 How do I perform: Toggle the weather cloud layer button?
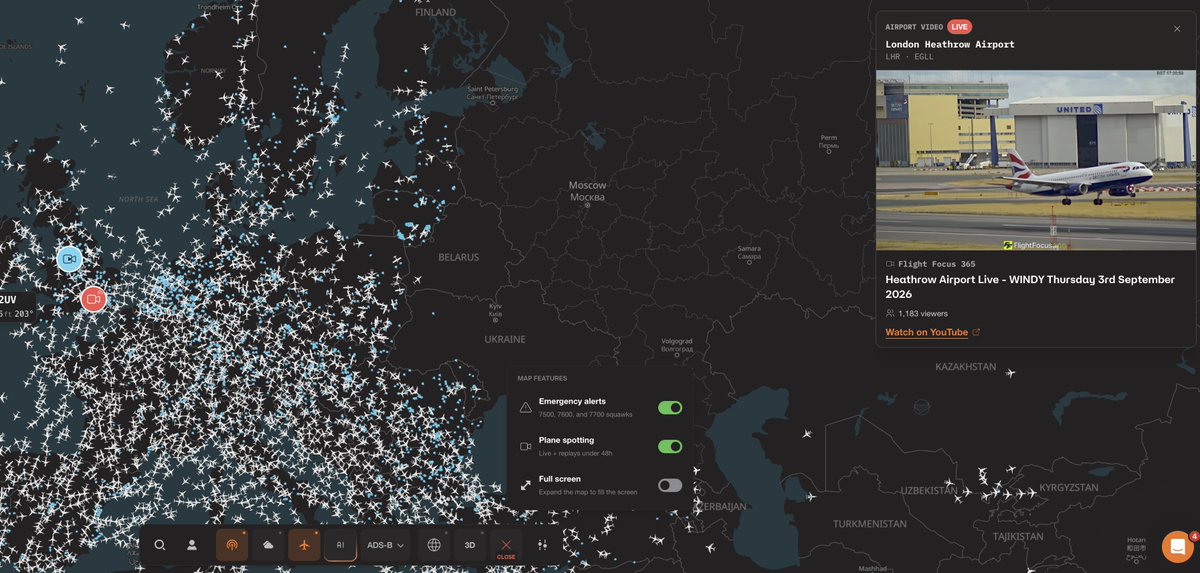tap(268, 545)
